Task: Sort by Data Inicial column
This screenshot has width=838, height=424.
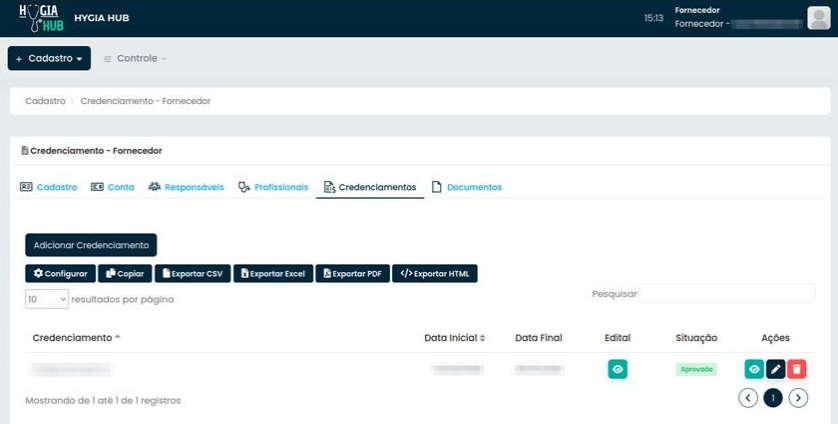Action: coord(454,338)
